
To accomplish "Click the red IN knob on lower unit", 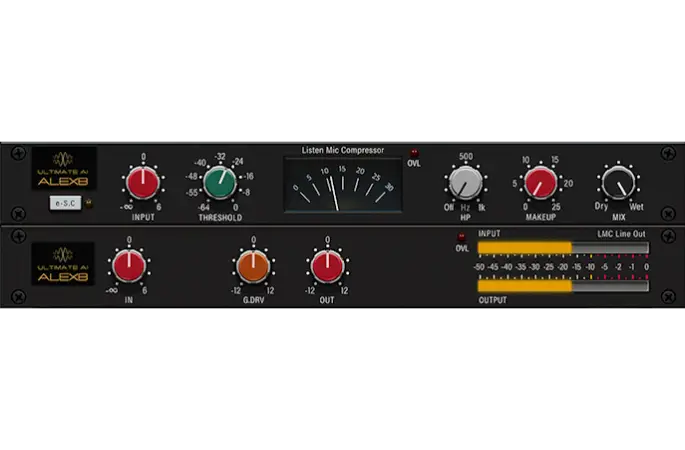I will (128, 266).
